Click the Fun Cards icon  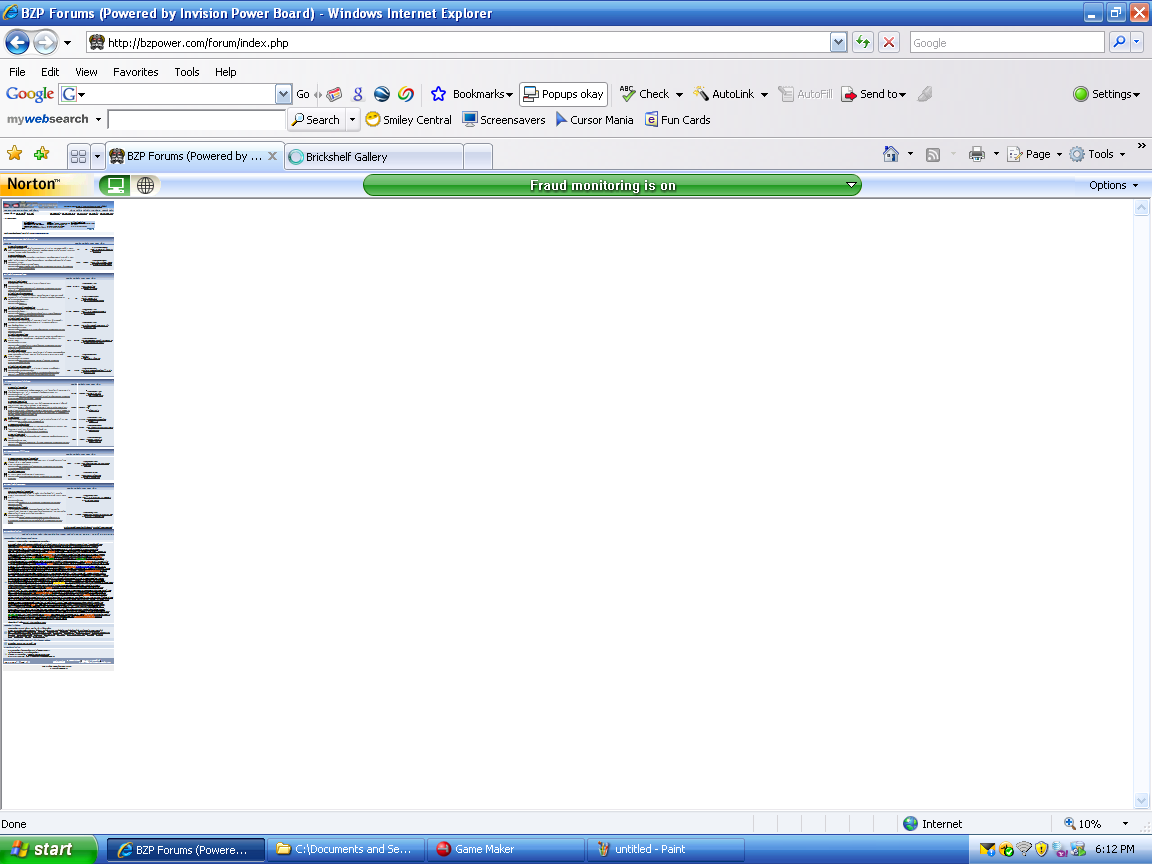(x=651, y=119)
